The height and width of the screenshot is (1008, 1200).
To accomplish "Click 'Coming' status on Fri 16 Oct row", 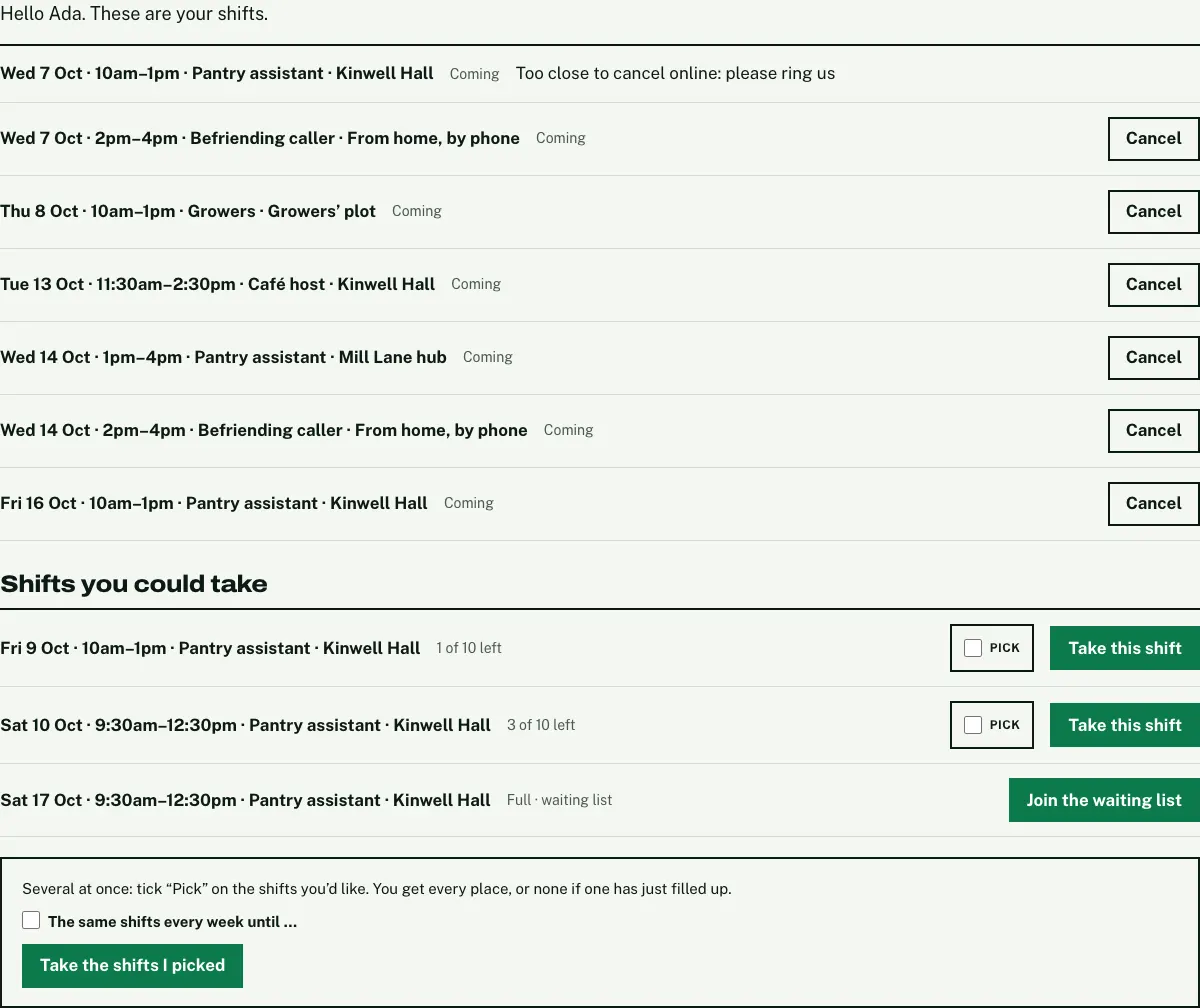I will [469, 503].
